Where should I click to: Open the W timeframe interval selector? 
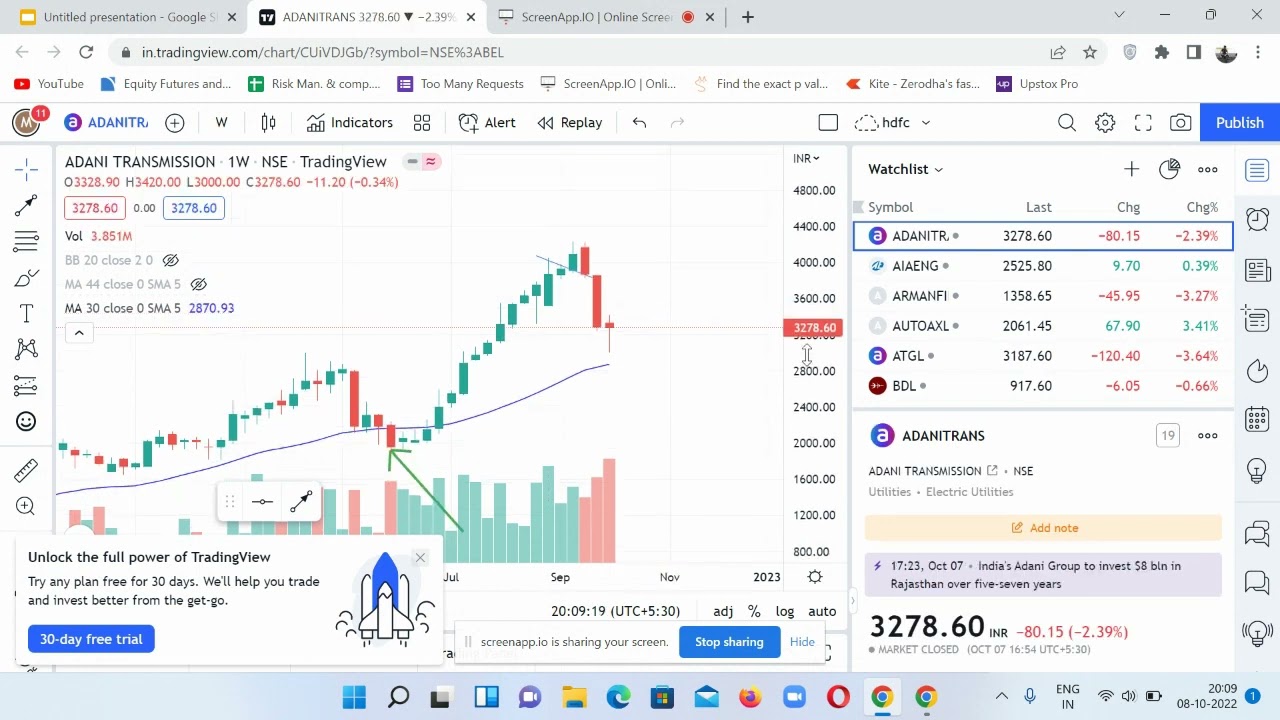221,122
